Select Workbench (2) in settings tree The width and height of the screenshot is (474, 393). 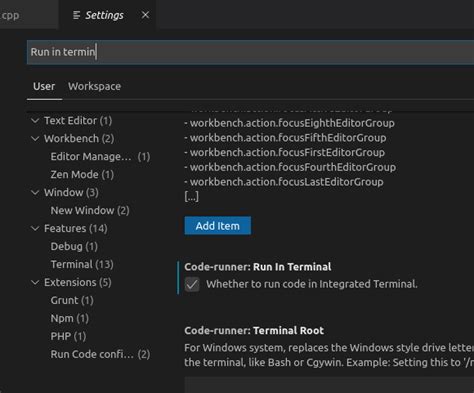(79, 139)
